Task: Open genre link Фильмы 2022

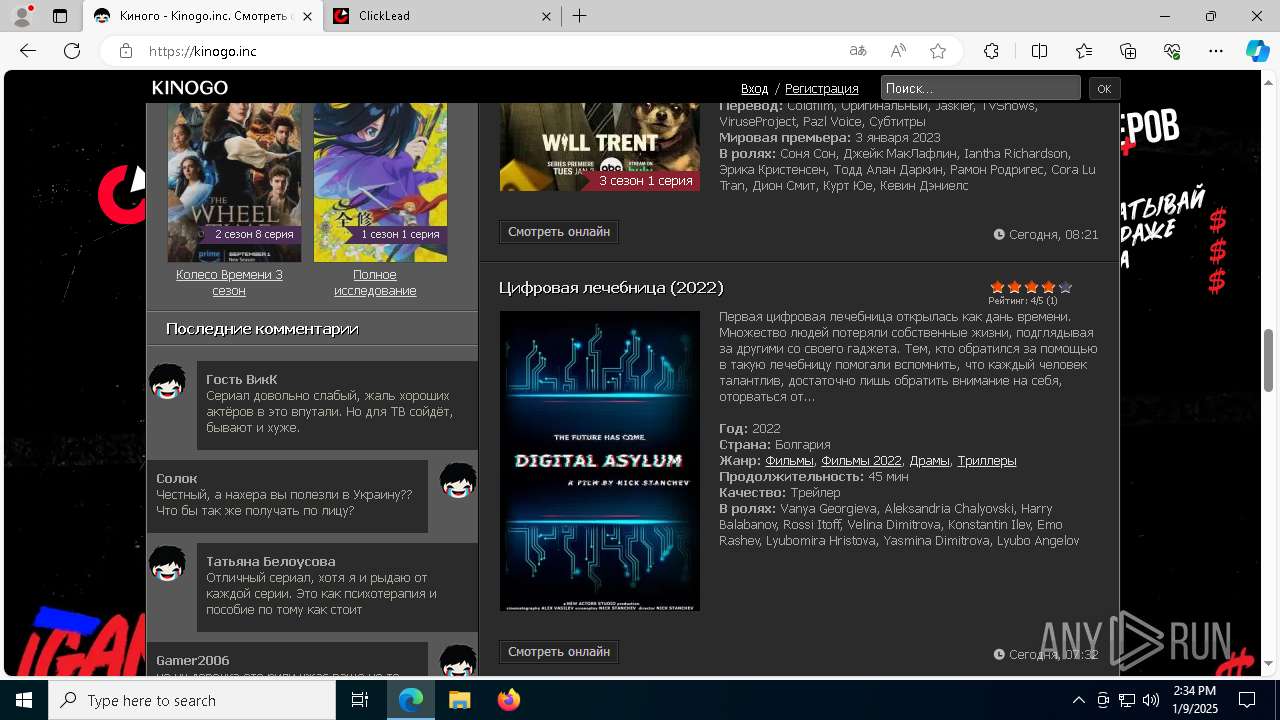Action: tap(861, 461)
